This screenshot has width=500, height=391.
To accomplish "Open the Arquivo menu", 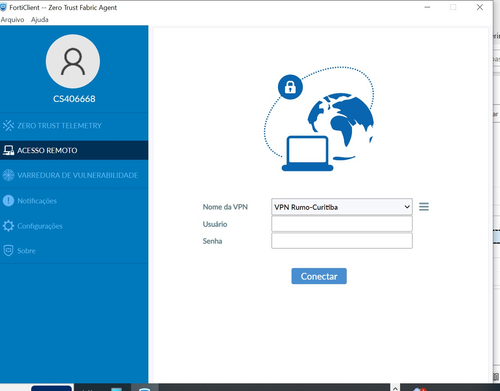I will click(x=12, y=20).
